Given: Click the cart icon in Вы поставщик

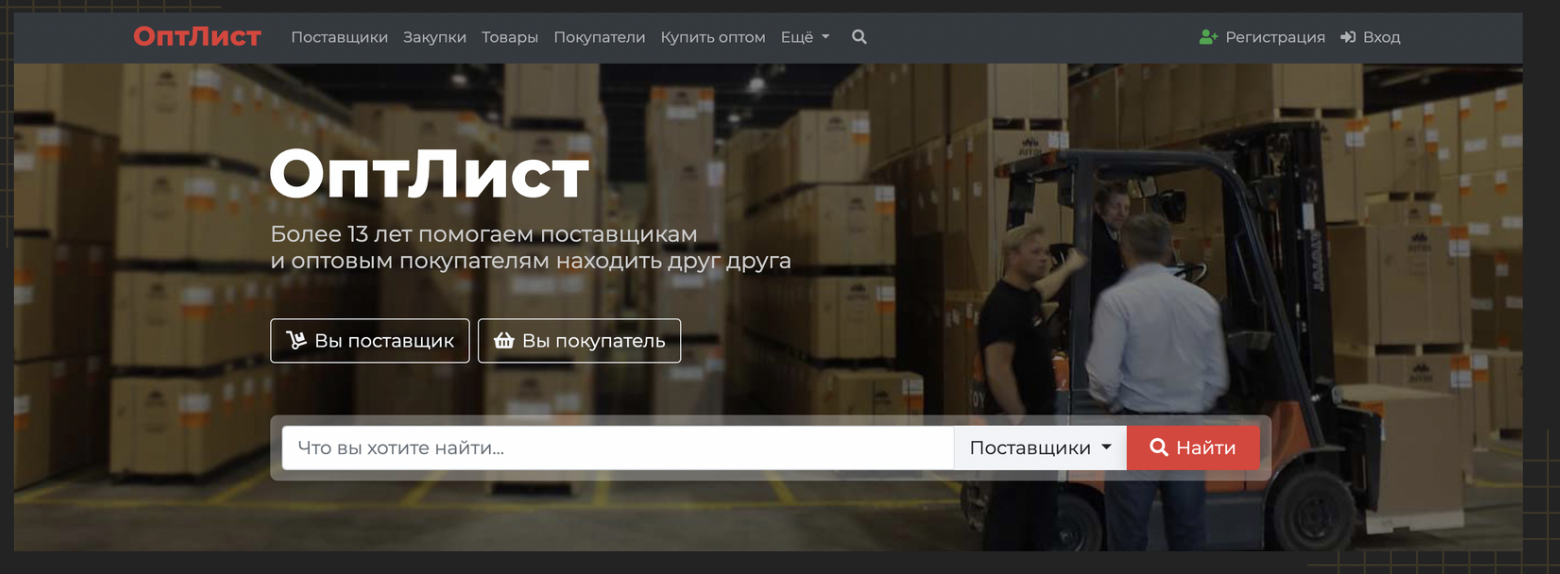Looking at the screenshot, I should pos(296,341).
